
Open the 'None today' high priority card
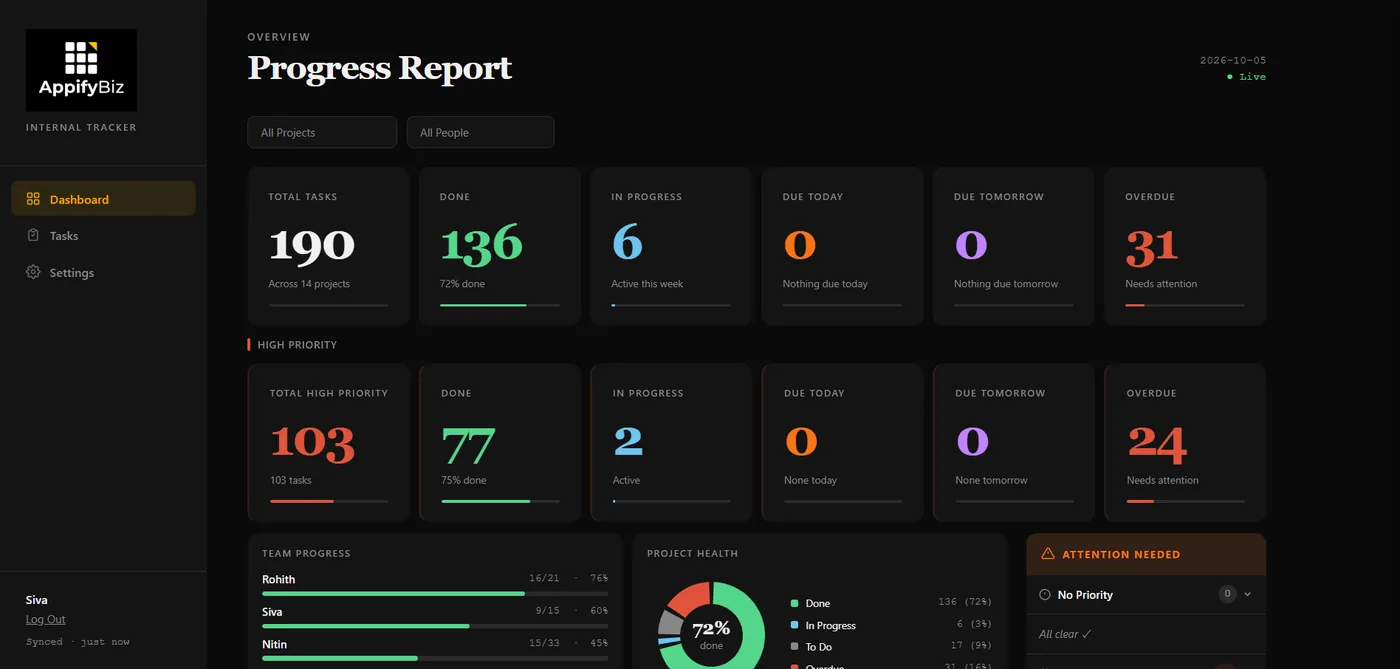pos(842,442)
